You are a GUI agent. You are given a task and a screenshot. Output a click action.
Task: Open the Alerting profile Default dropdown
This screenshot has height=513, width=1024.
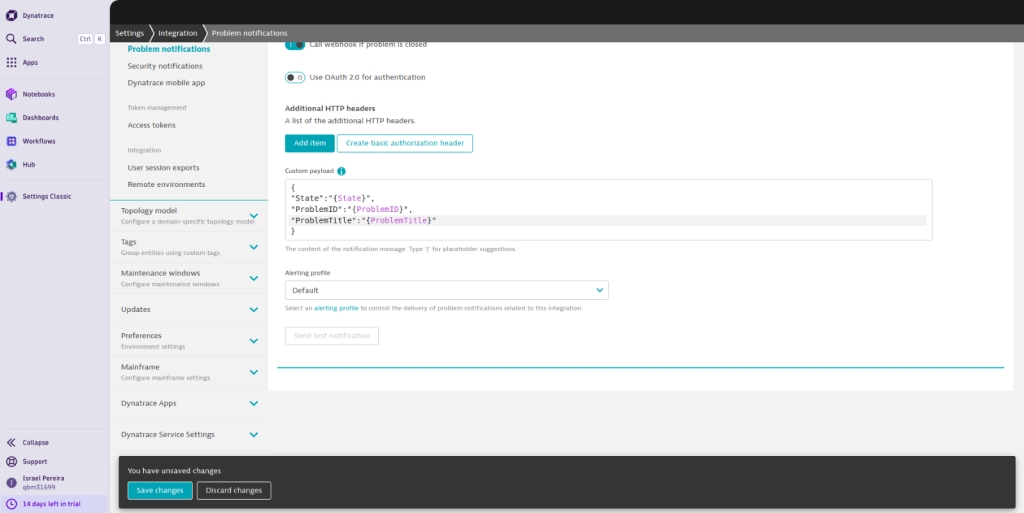point(446,290)
